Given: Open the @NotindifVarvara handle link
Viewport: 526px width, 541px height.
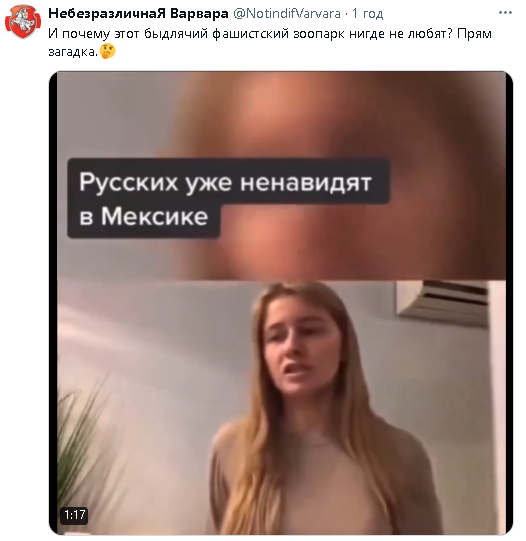Looking at the screenshot, I should (287, 13).
